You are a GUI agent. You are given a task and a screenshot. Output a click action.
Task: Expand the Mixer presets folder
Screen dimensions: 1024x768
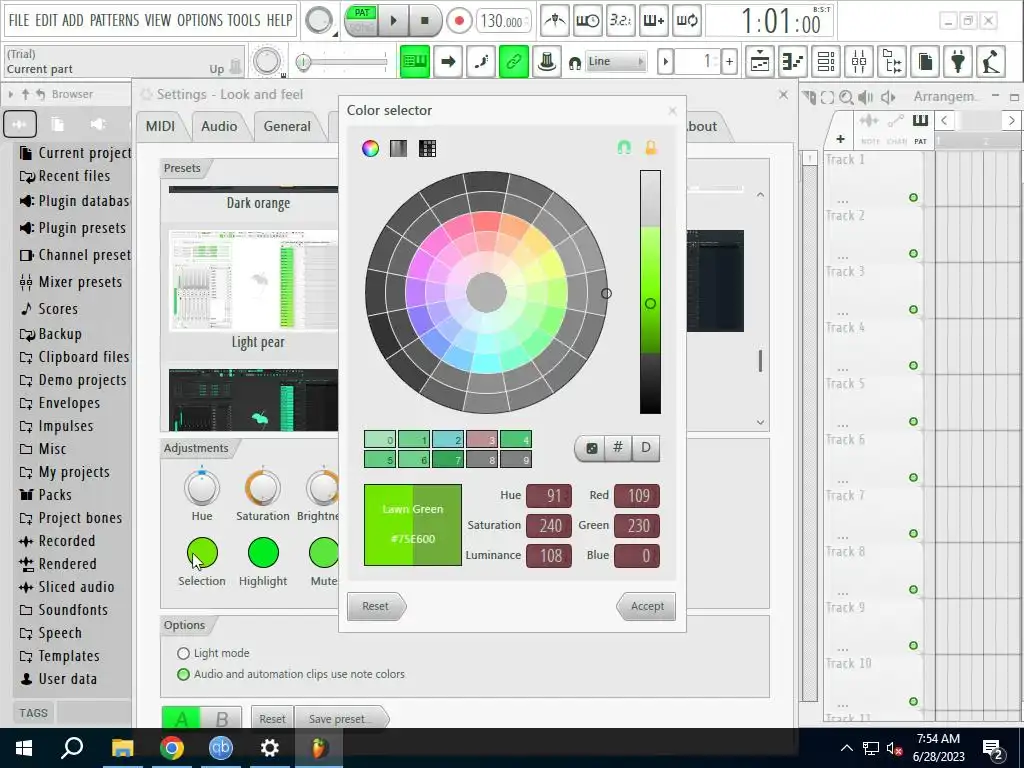tap(71, 282)
